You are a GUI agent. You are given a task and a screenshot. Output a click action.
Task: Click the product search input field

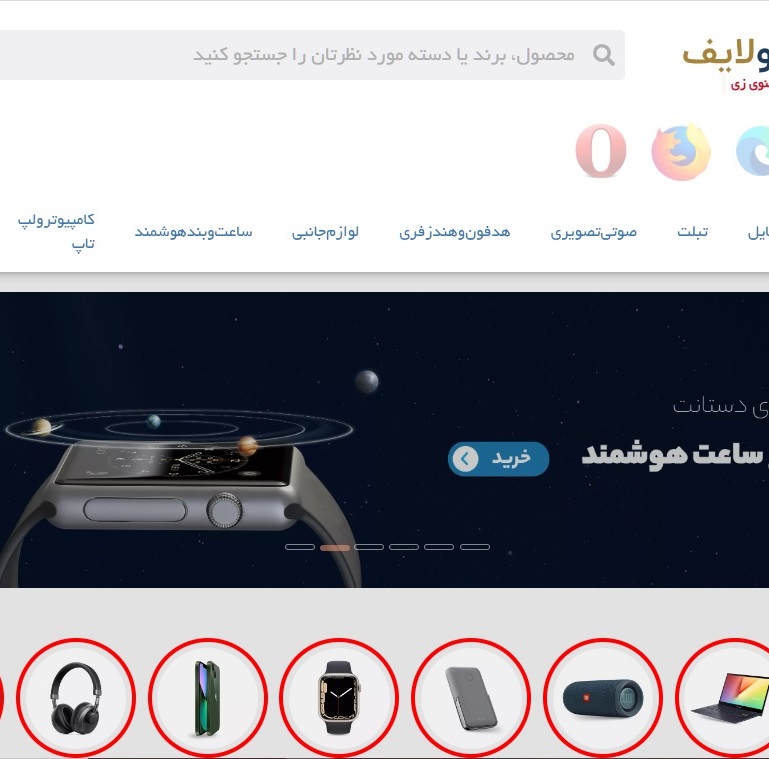312,55
